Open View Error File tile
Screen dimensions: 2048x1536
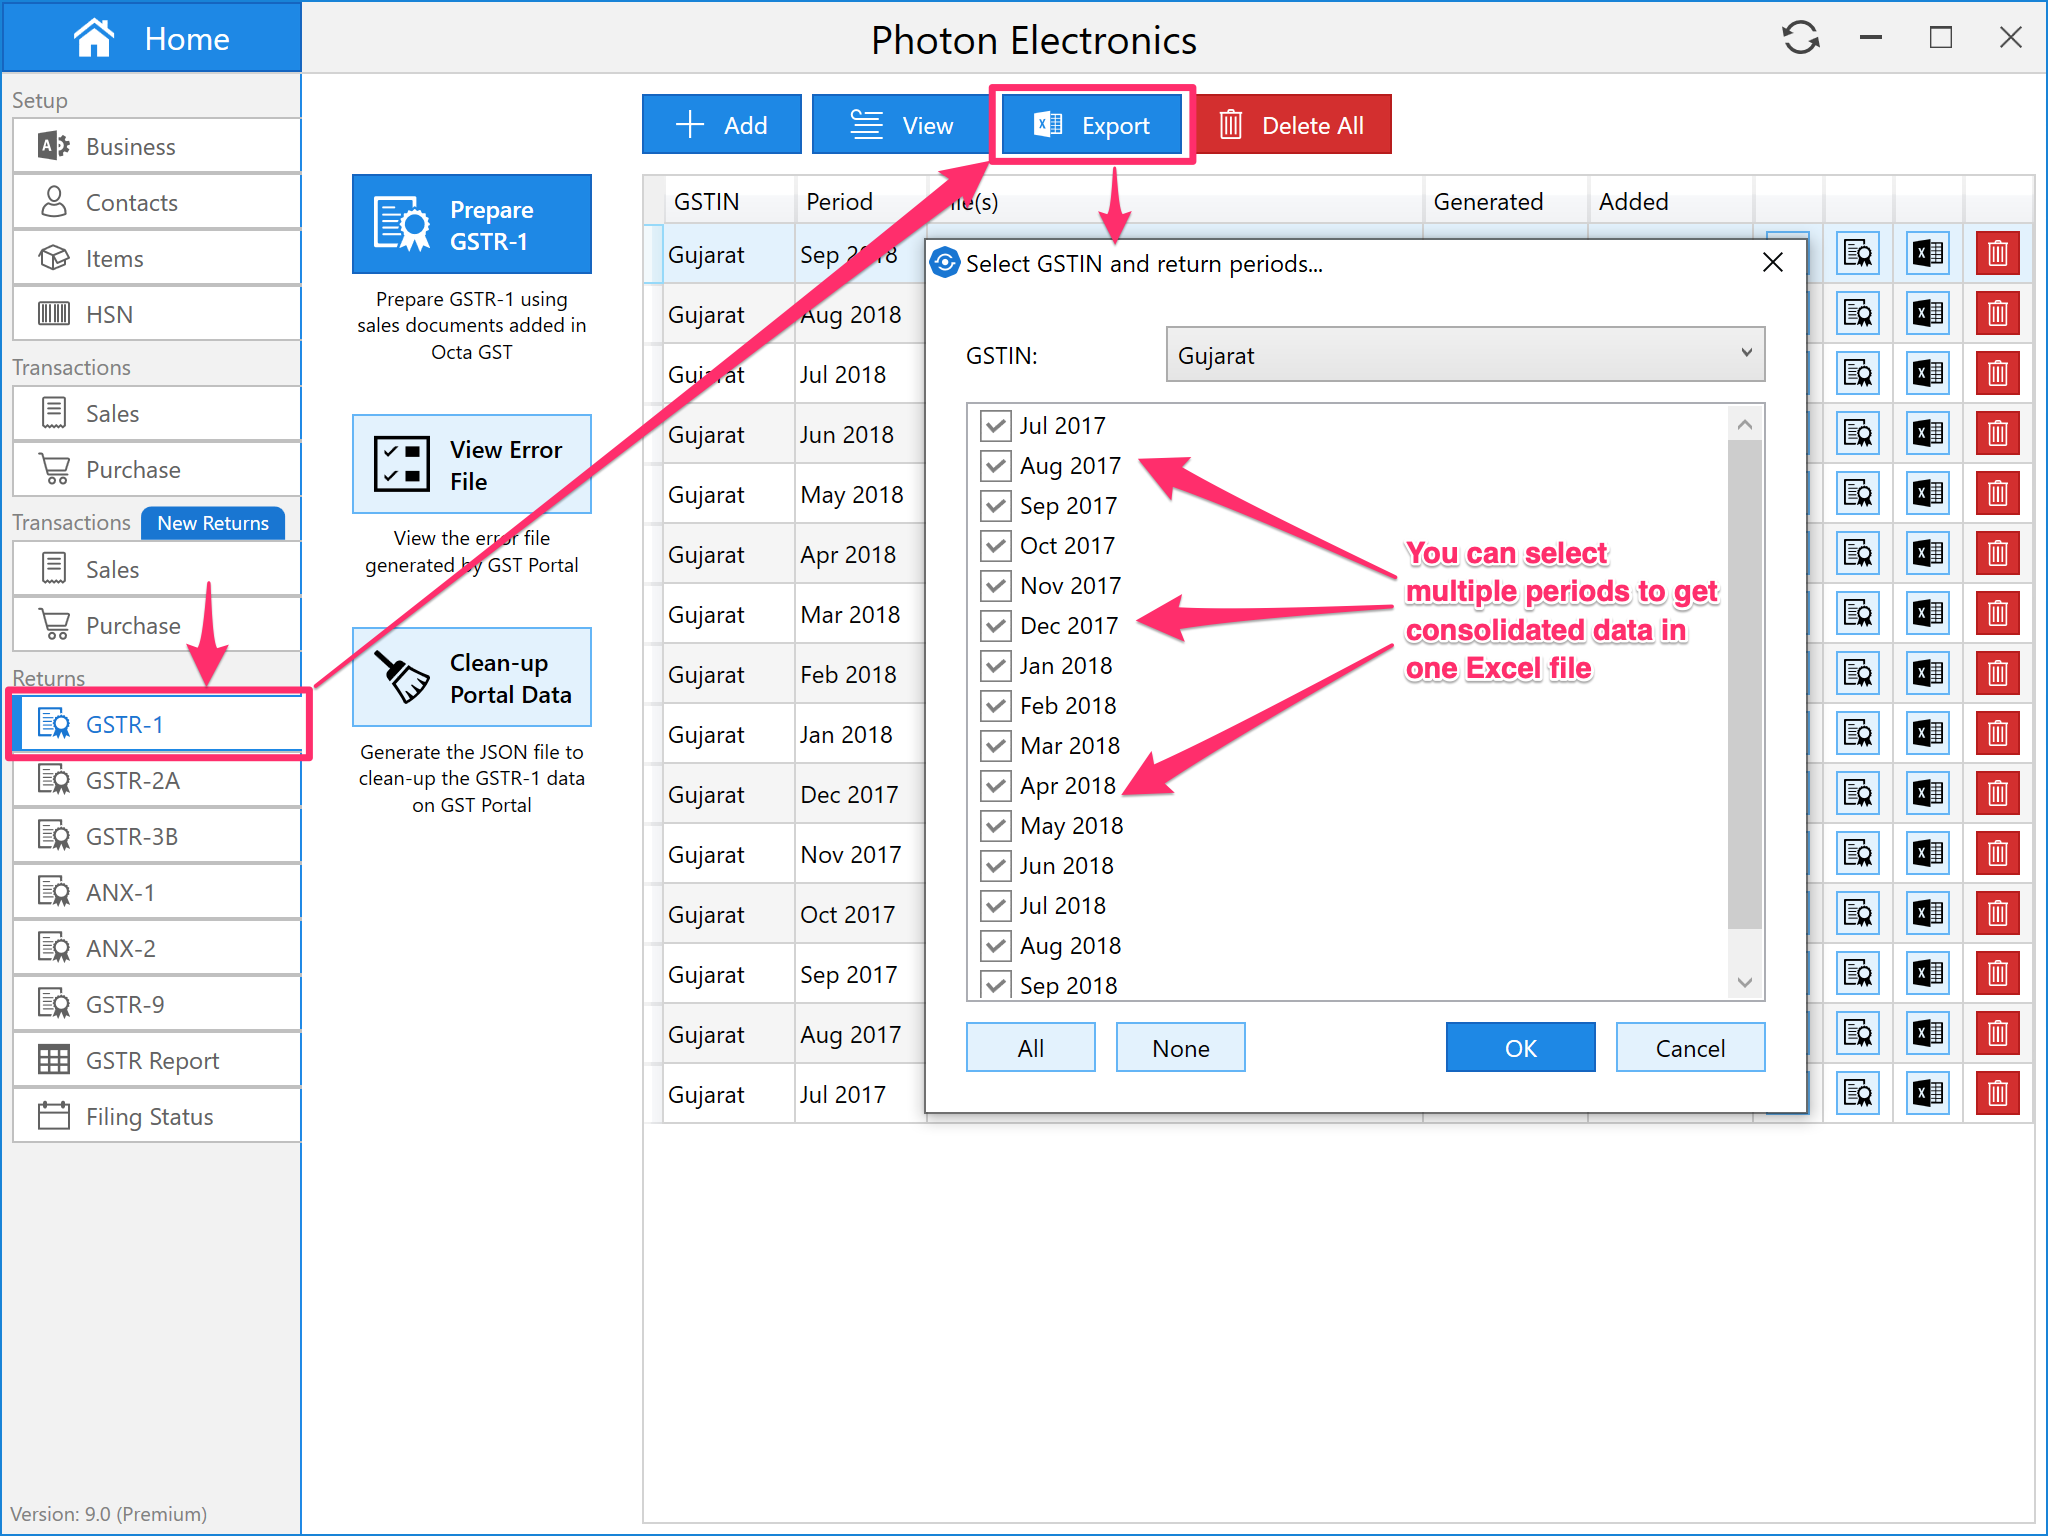point(472,465)
